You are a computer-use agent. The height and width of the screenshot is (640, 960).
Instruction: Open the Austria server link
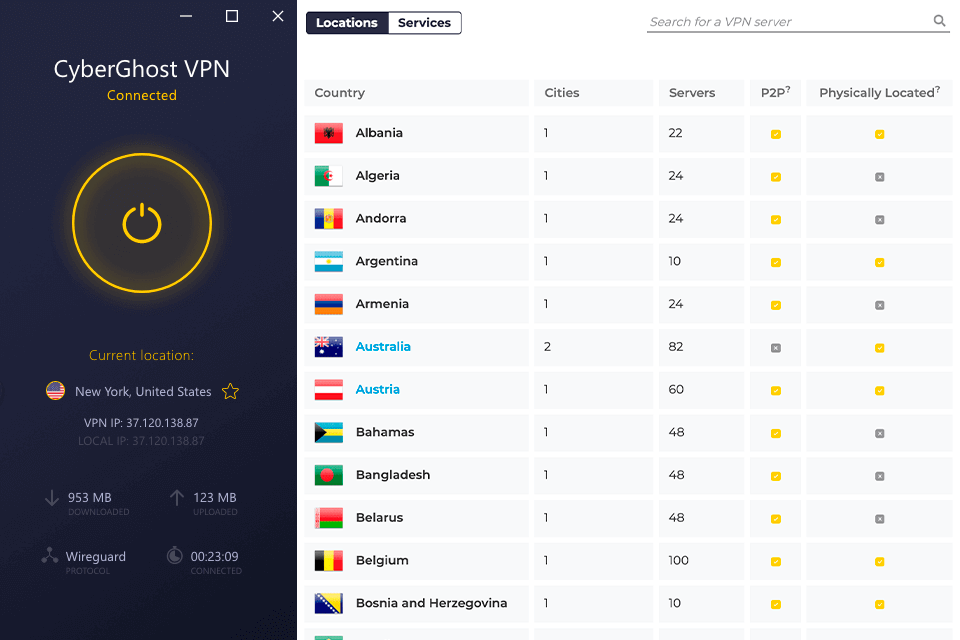point(378,390)
